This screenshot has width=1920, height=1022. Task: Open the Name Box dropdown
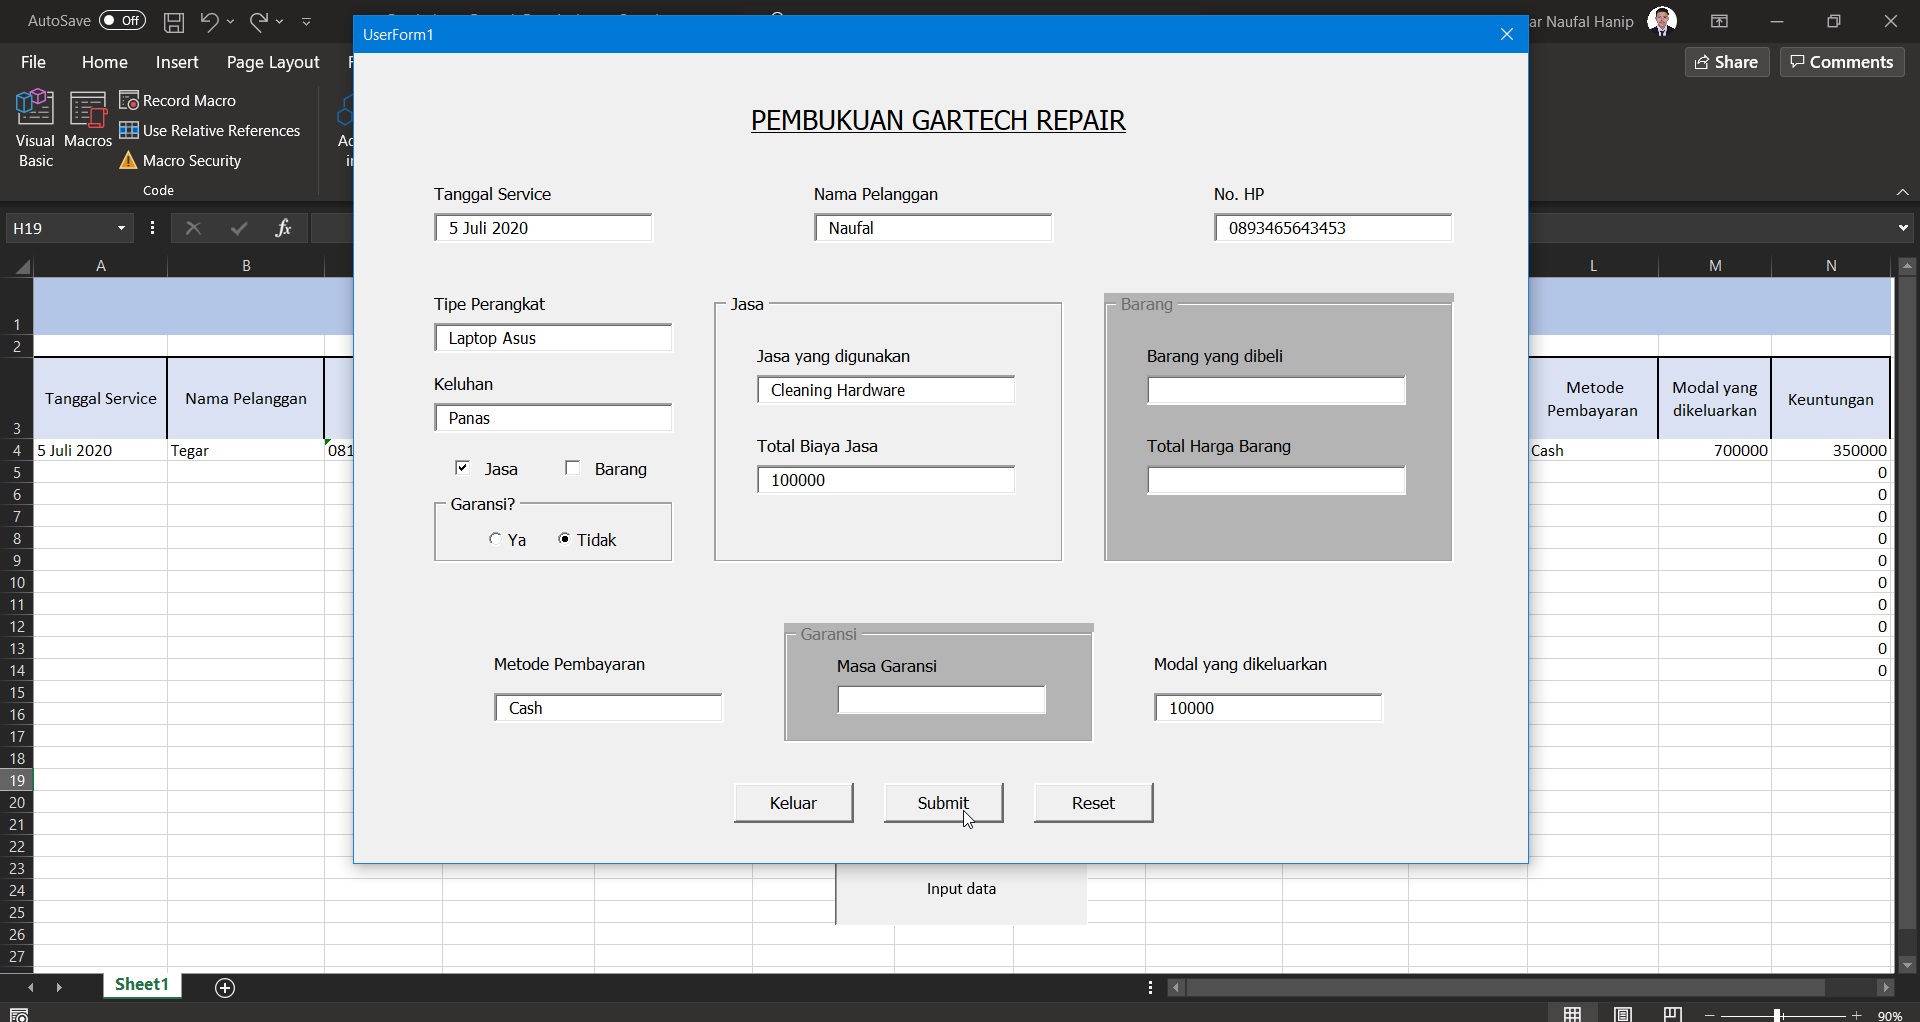tap(119, 227)
